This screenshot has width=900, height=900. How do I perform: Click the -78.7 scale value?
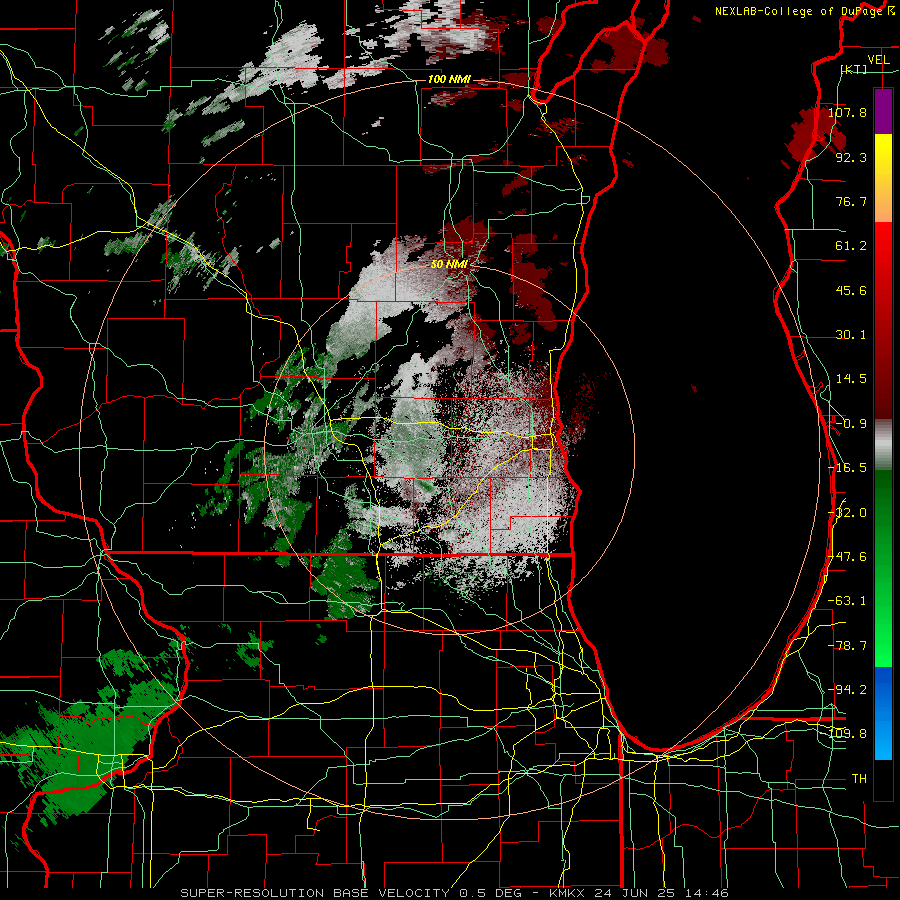pyautogui.click(x=847, y=646)
